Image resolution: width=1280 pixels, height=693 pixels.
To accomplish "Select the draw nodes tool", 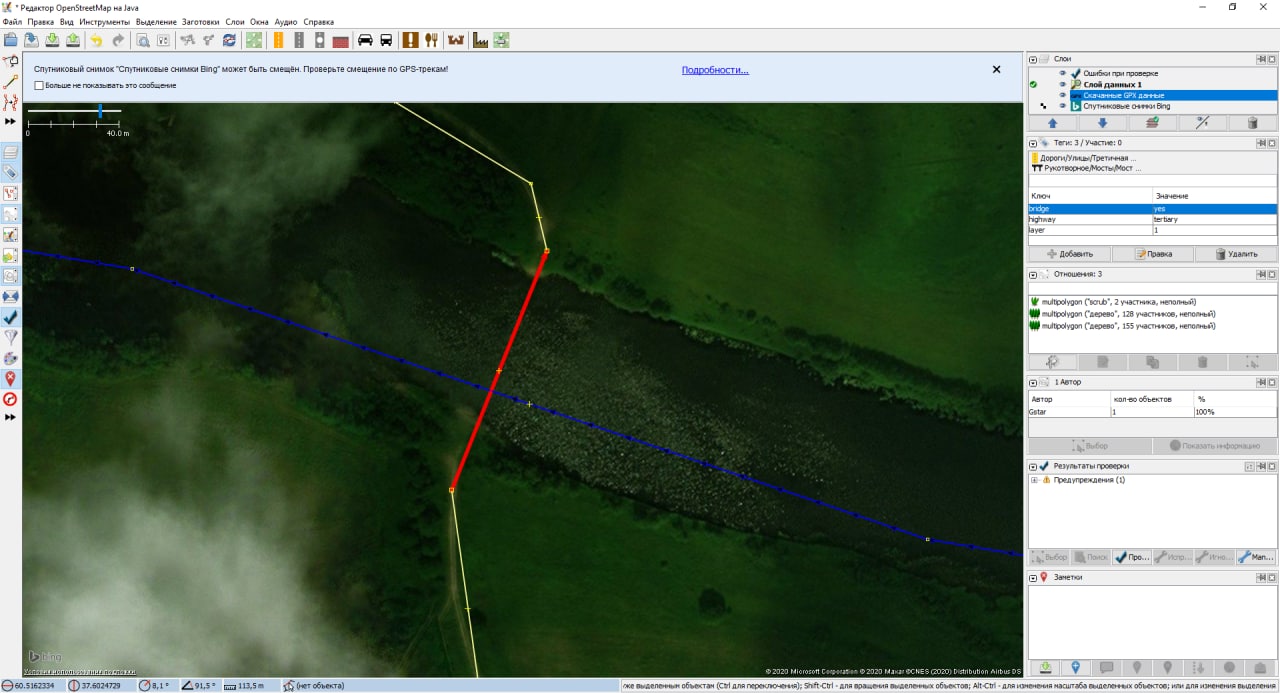I will (11, 82).
